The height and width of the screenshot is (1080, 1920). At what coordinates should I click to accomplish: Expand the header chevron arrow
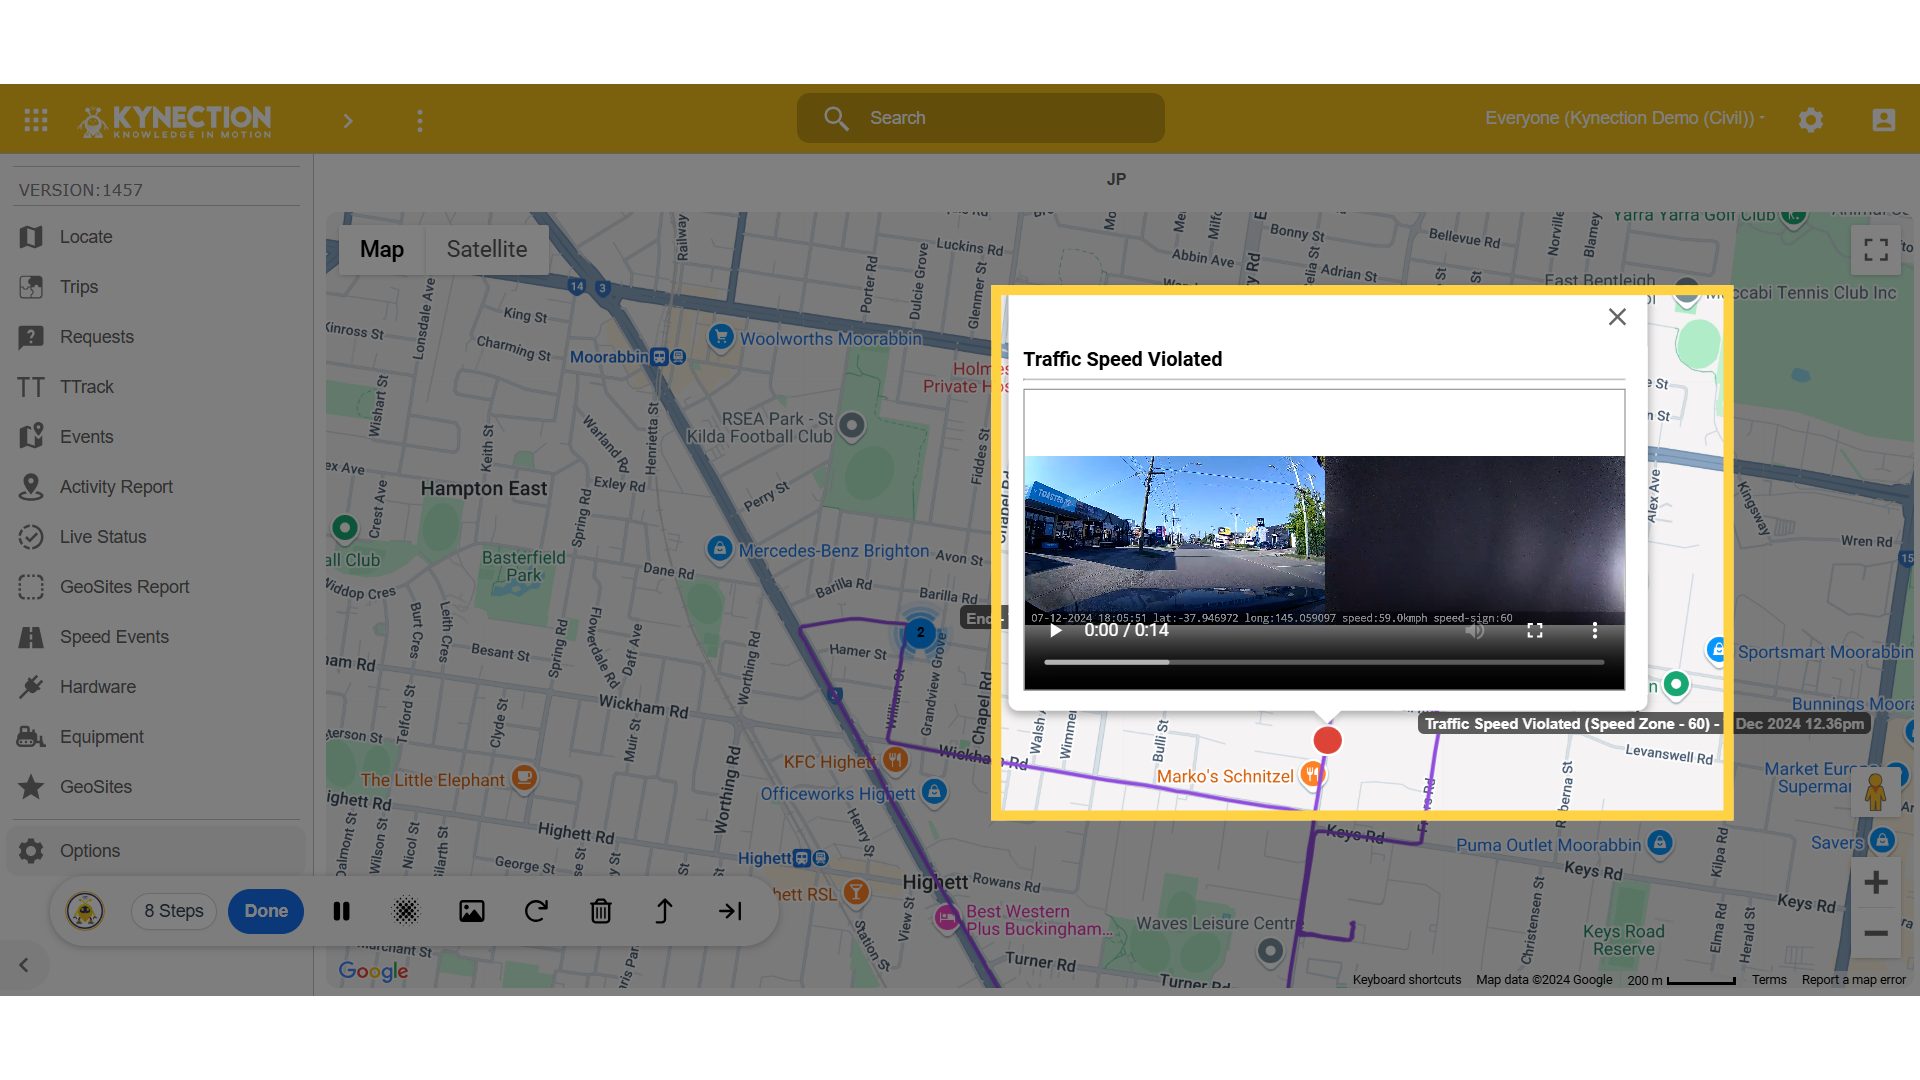[348, 121]
